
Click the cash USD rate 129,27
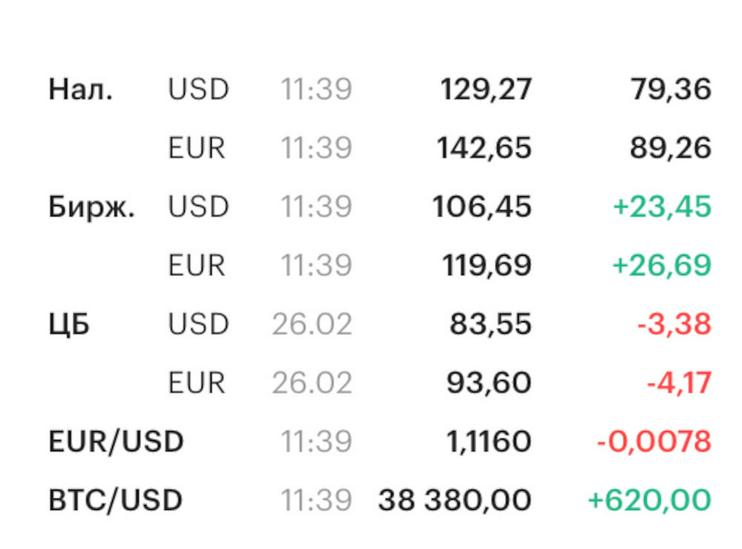tap(486, 90)
